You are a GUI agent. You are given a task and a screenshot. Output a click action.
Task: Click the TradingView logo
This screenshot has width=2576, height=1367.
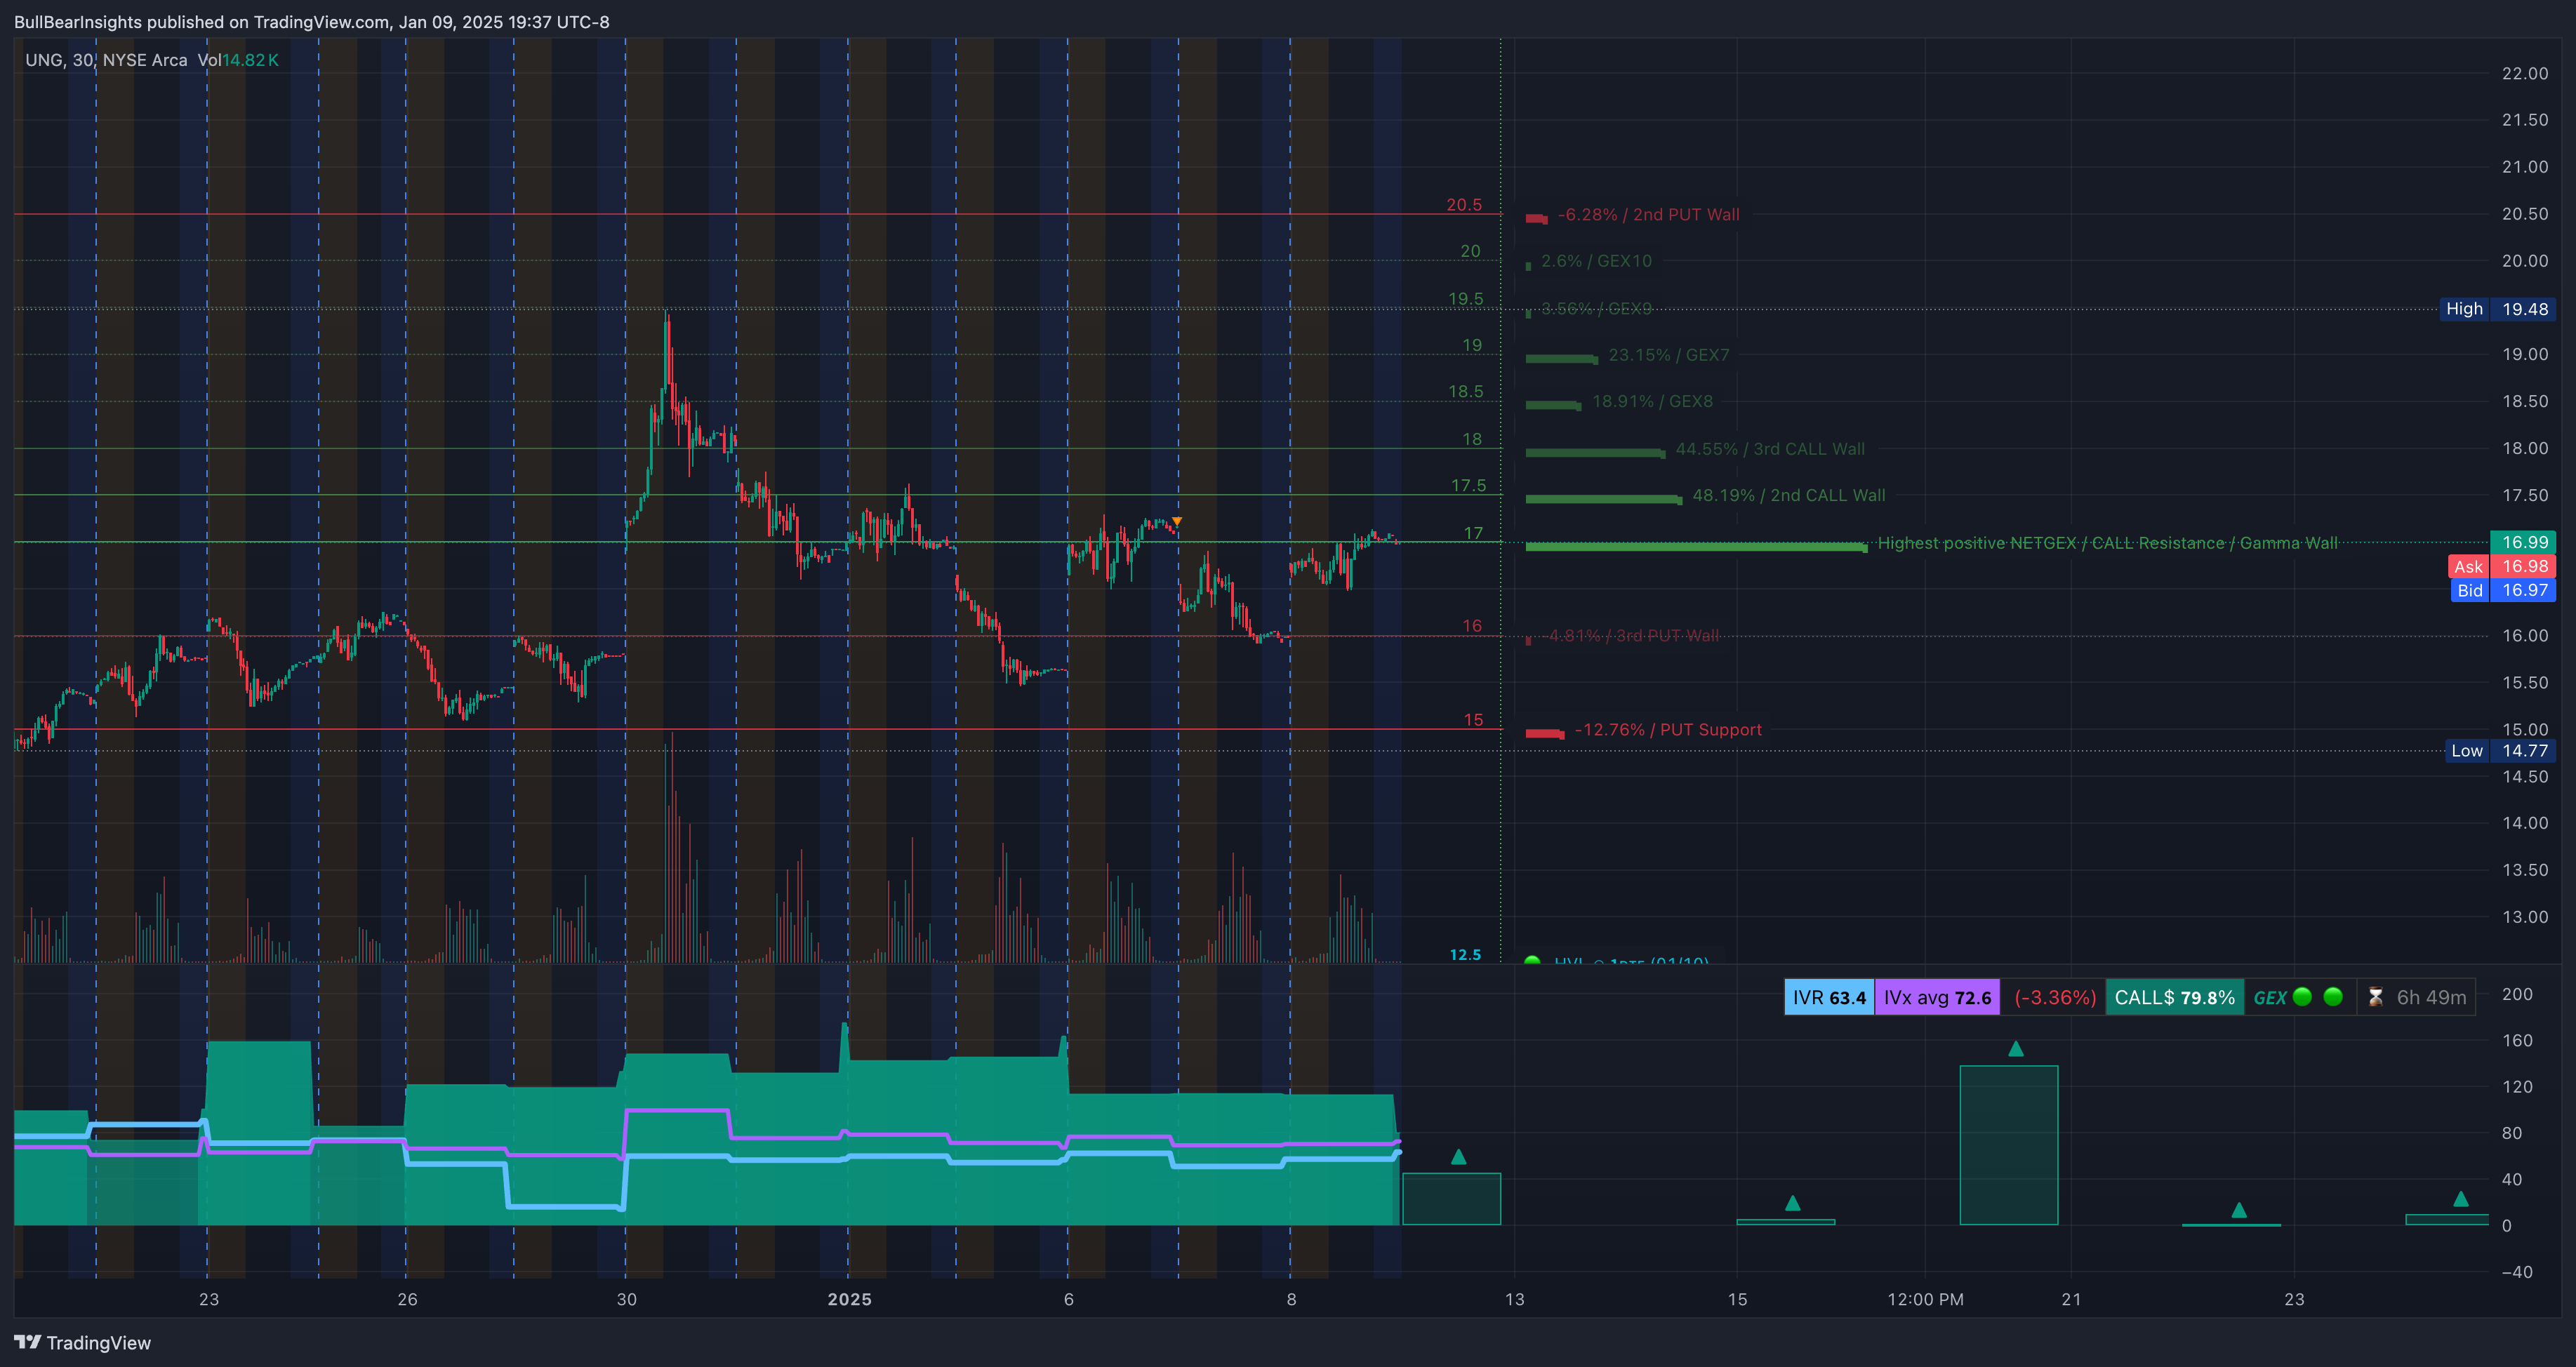(82, 1342)
